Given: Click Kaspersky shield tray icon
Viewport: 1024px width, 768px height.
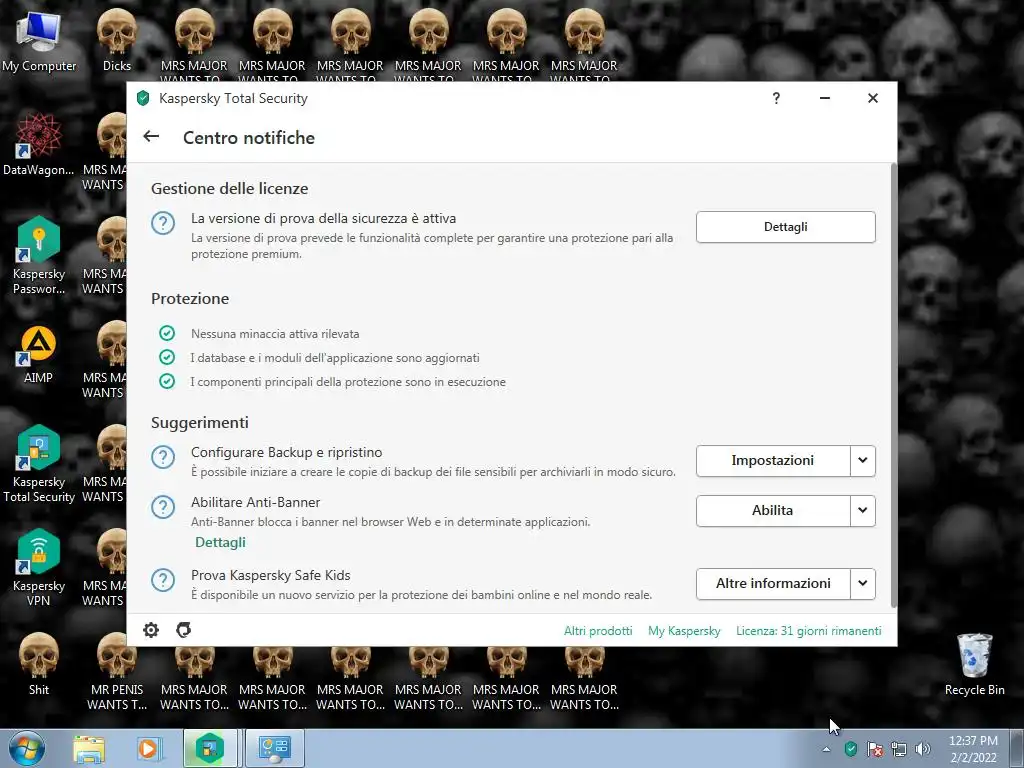Looking at the screenshot, I should (850, 748).
